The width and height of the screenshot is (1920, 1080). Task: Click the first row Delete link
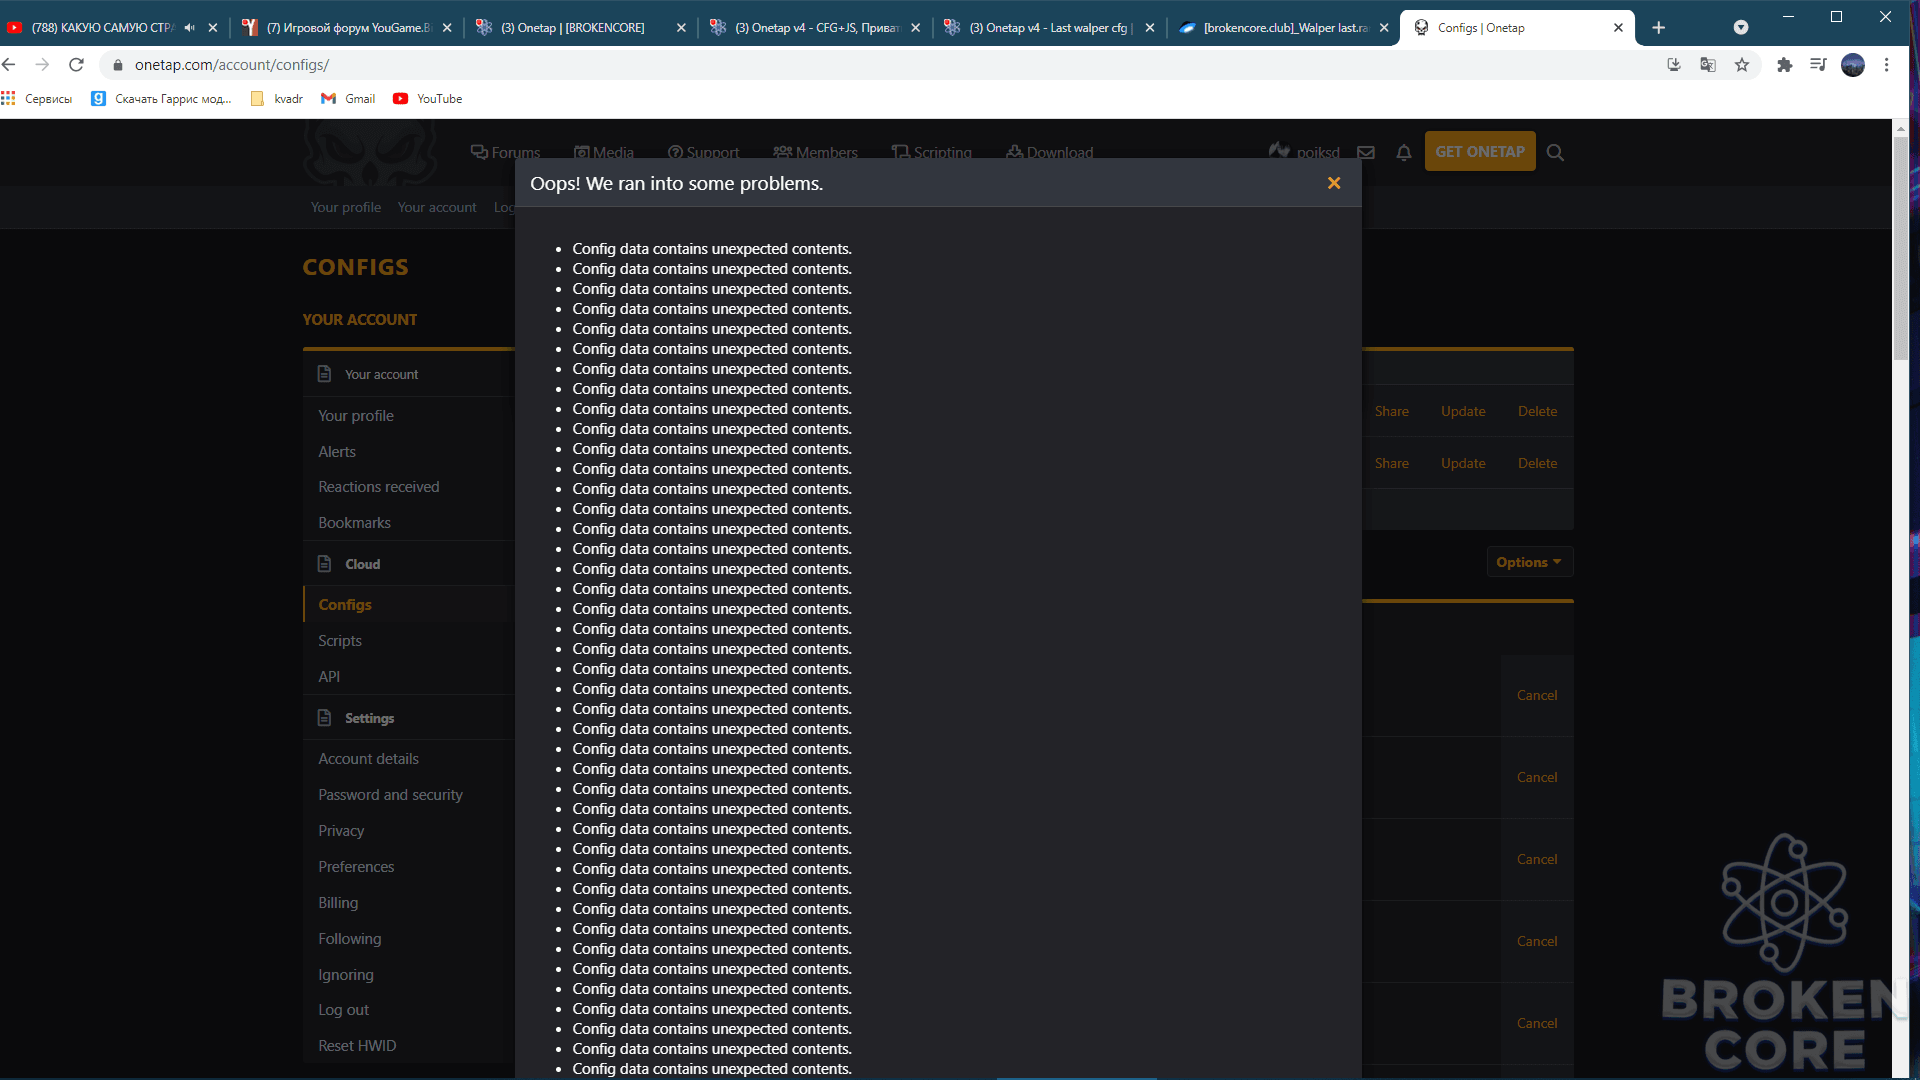[x=1537, y=411]
